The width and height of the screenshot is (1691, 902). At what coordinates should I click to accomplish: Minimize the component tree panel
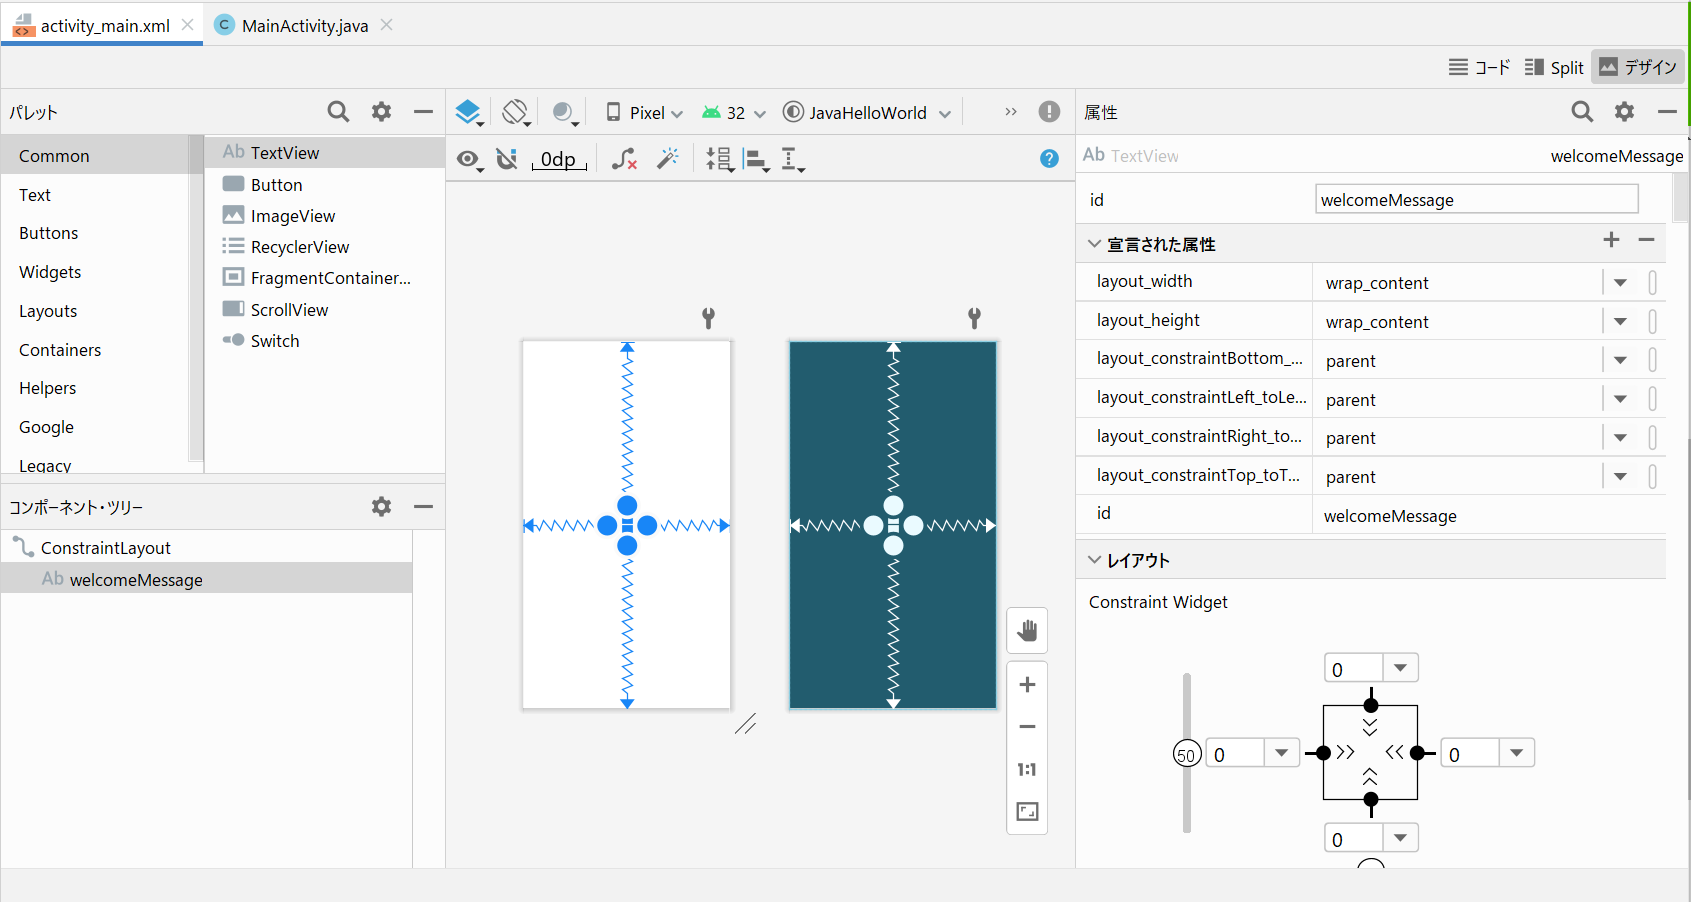423,506
